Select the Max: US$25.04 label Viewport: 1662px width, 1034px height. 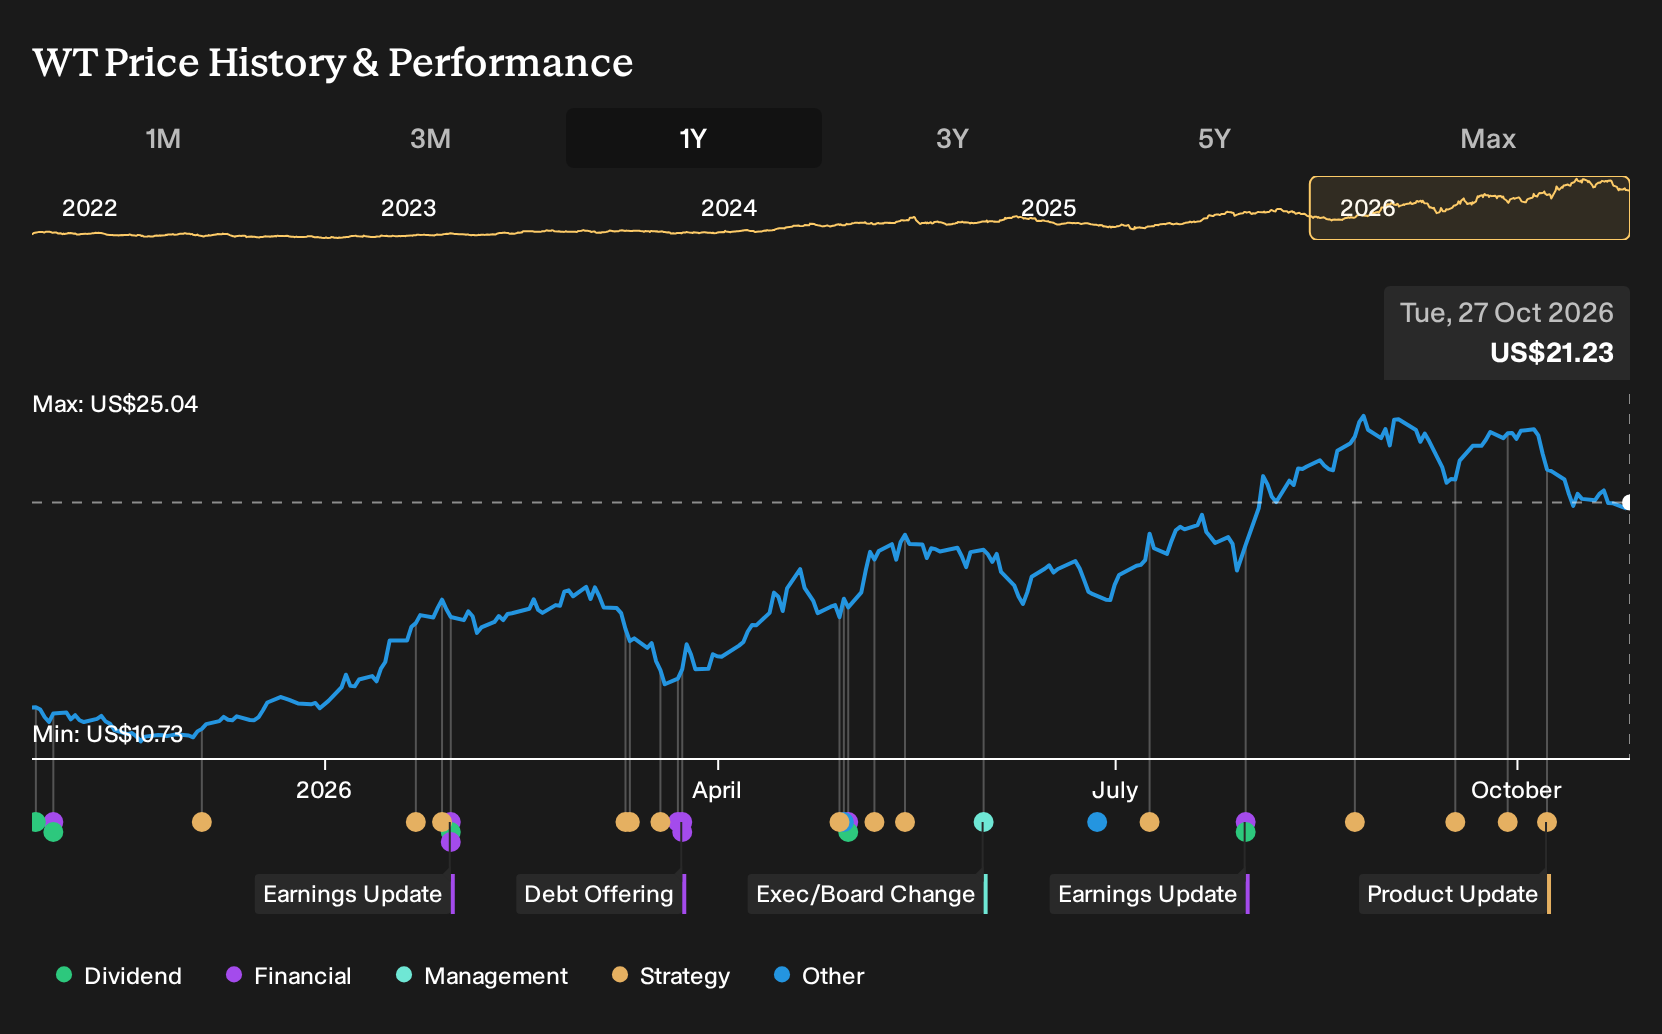[115, 404]
